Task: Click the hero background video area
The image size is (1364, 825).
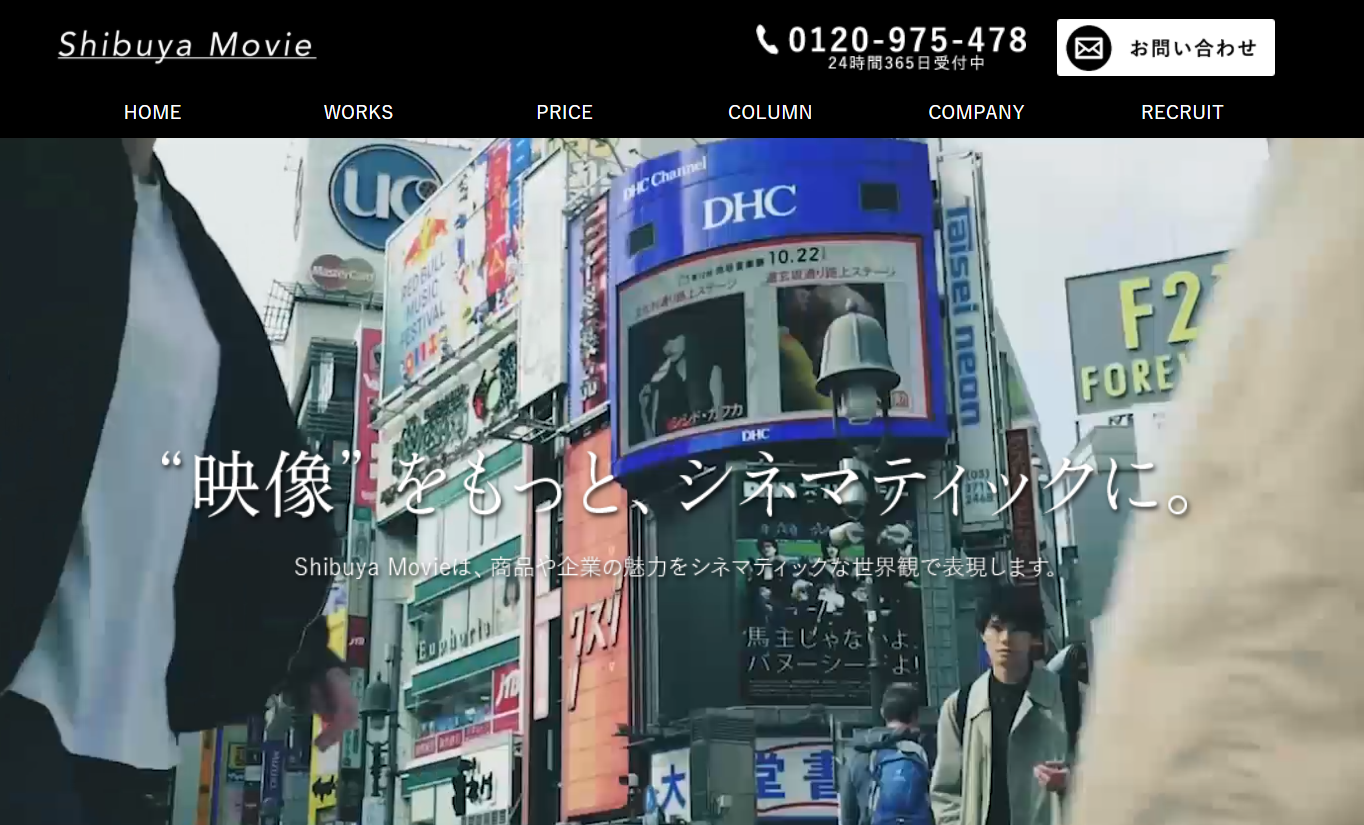Action: click(x=680, y=700)
